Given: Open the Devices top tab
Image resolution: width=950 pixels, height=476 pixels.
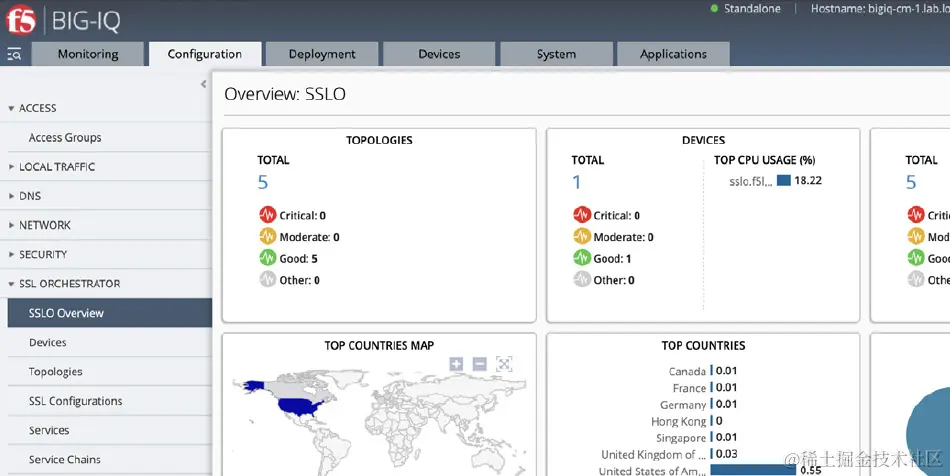Looking at the screenshot, I should click(x=439, y=54).
